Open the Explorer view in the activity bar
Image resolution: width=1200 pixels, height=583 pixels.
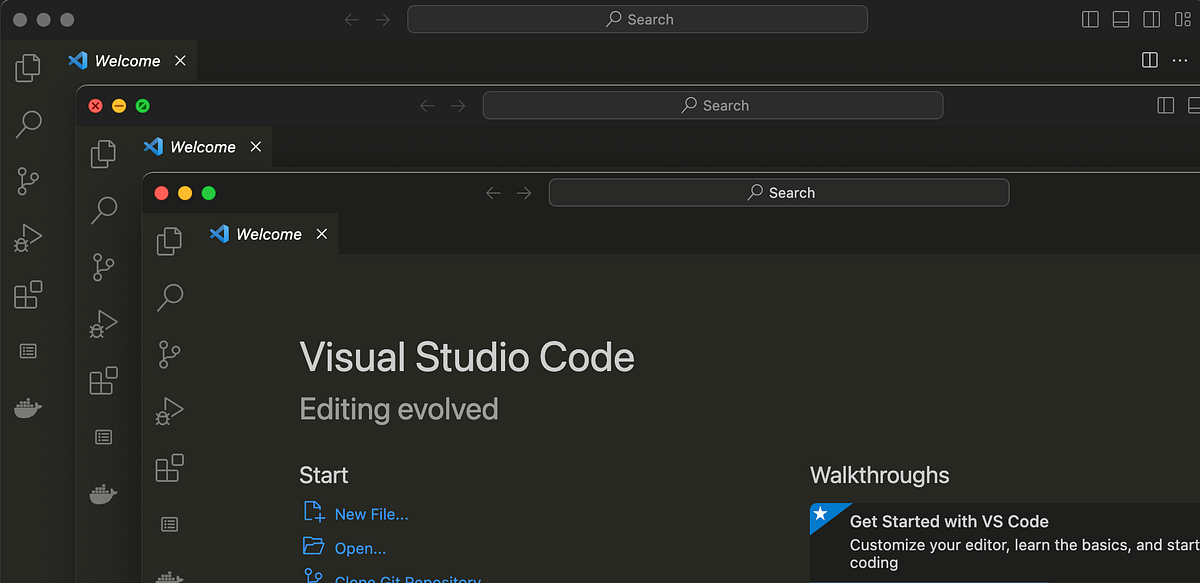click(170, 240)
